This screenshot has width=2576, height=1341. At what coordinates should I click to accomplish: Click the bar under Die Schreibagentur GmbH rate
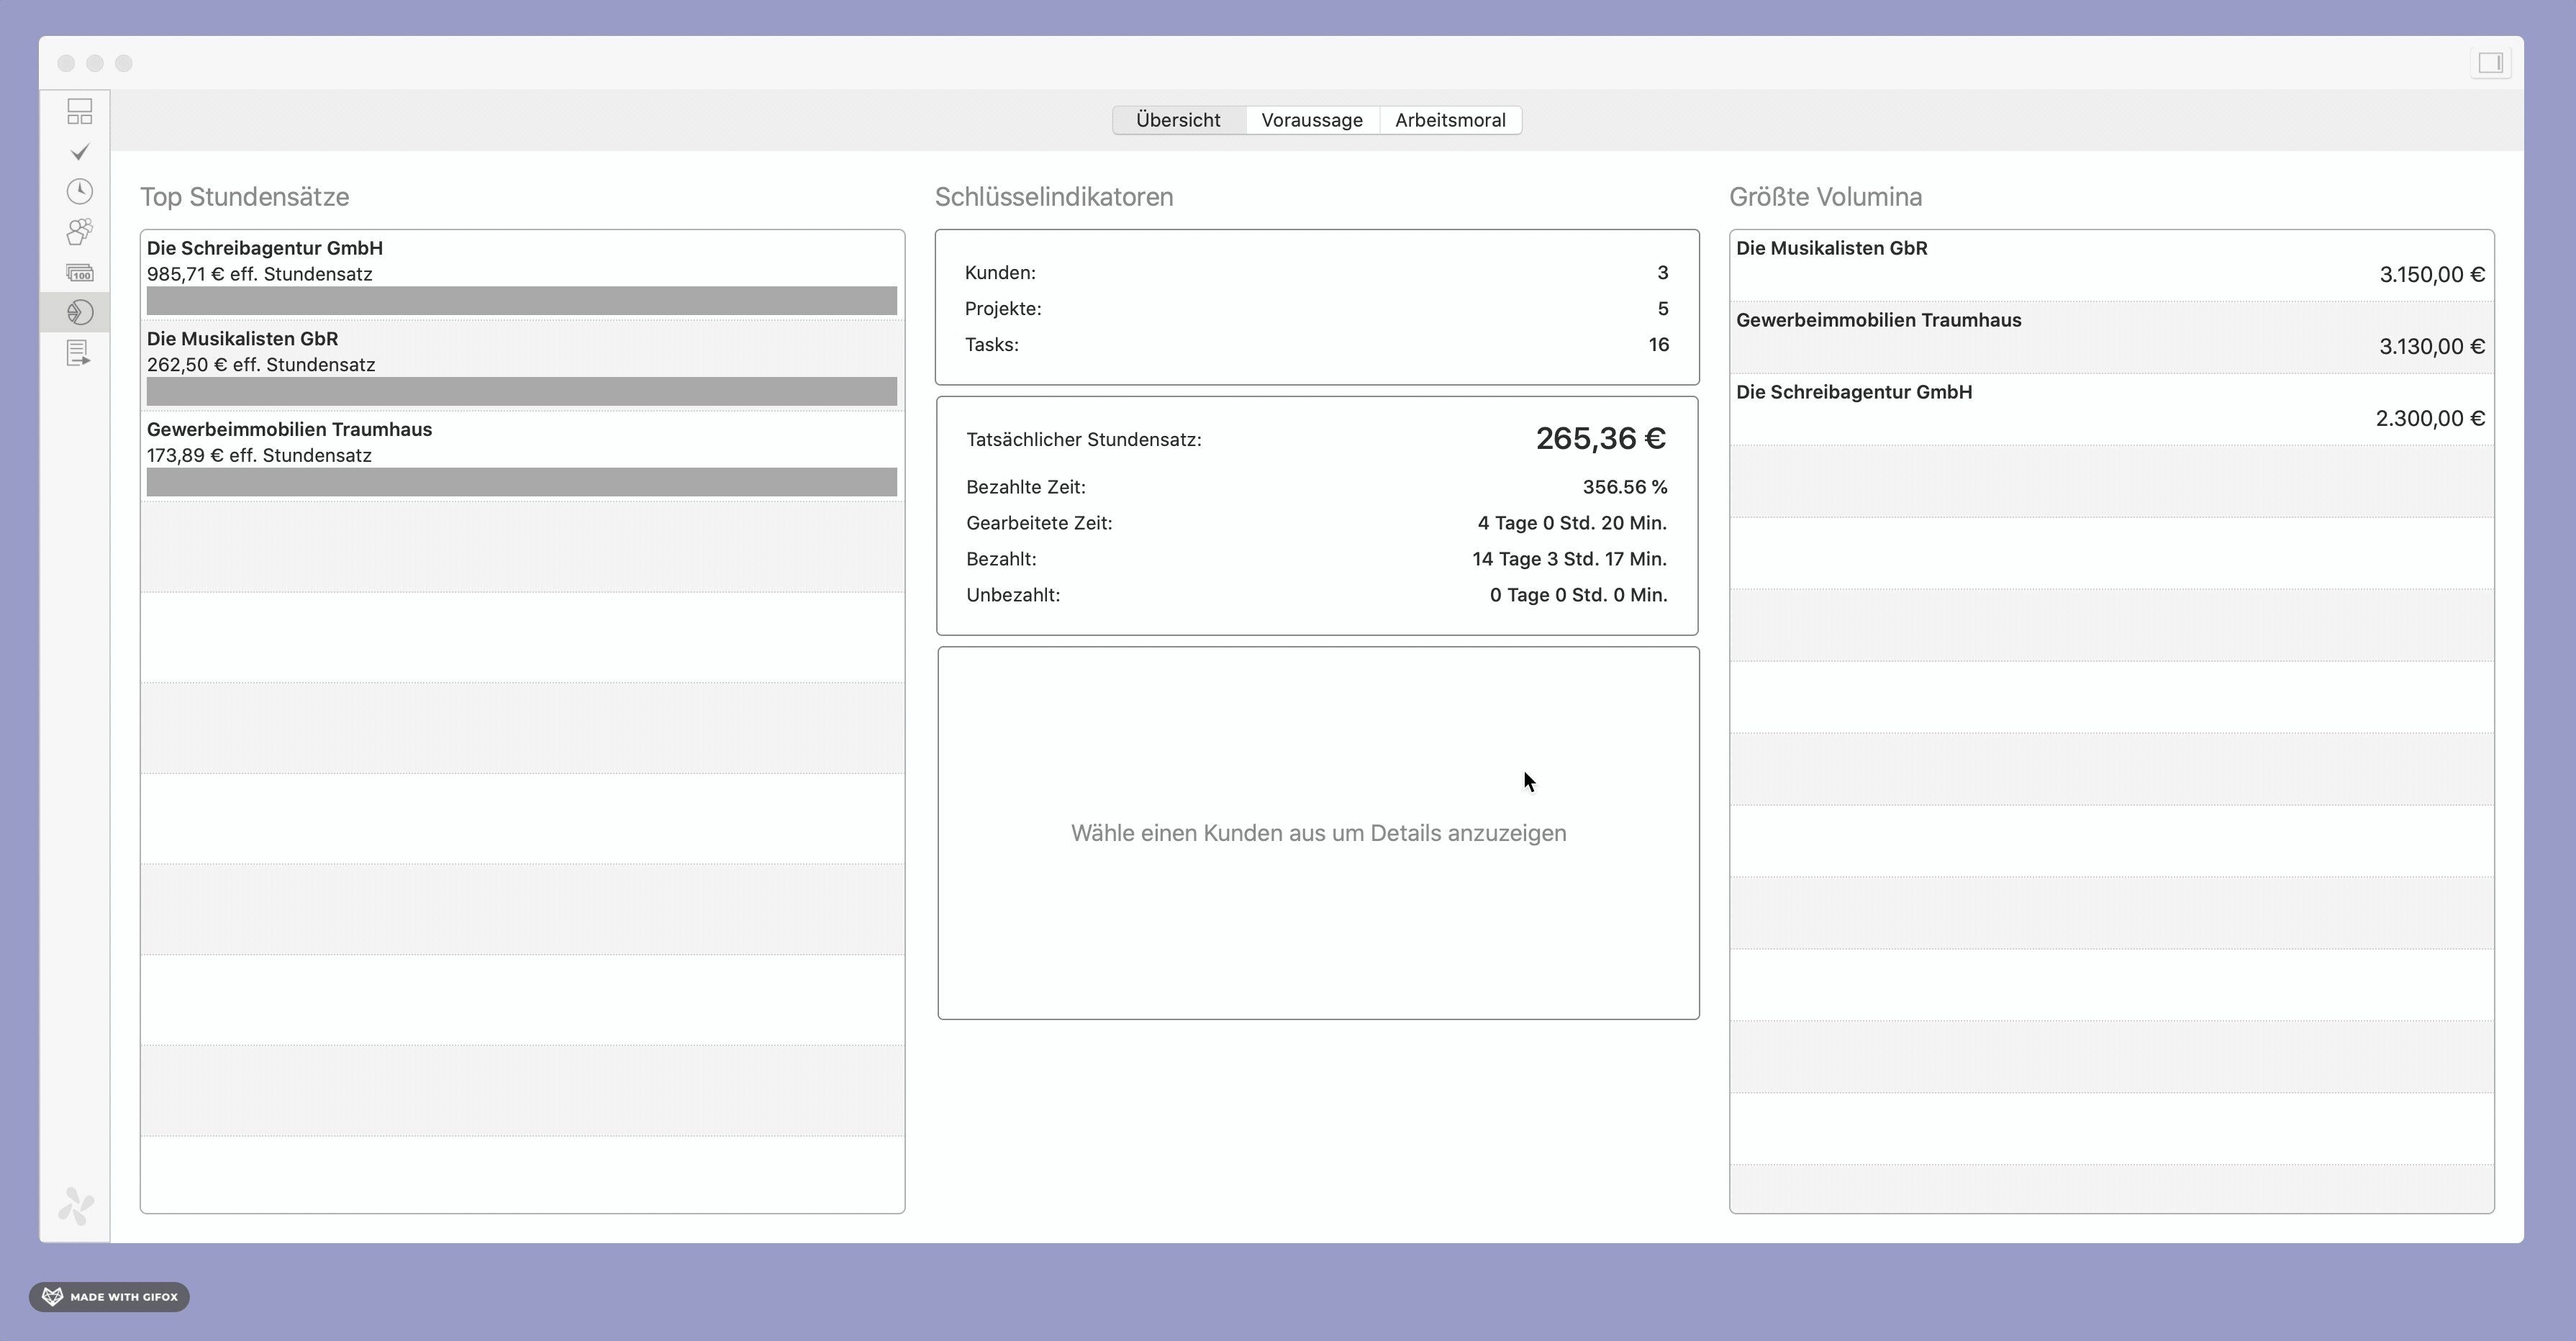pos(522,301)
